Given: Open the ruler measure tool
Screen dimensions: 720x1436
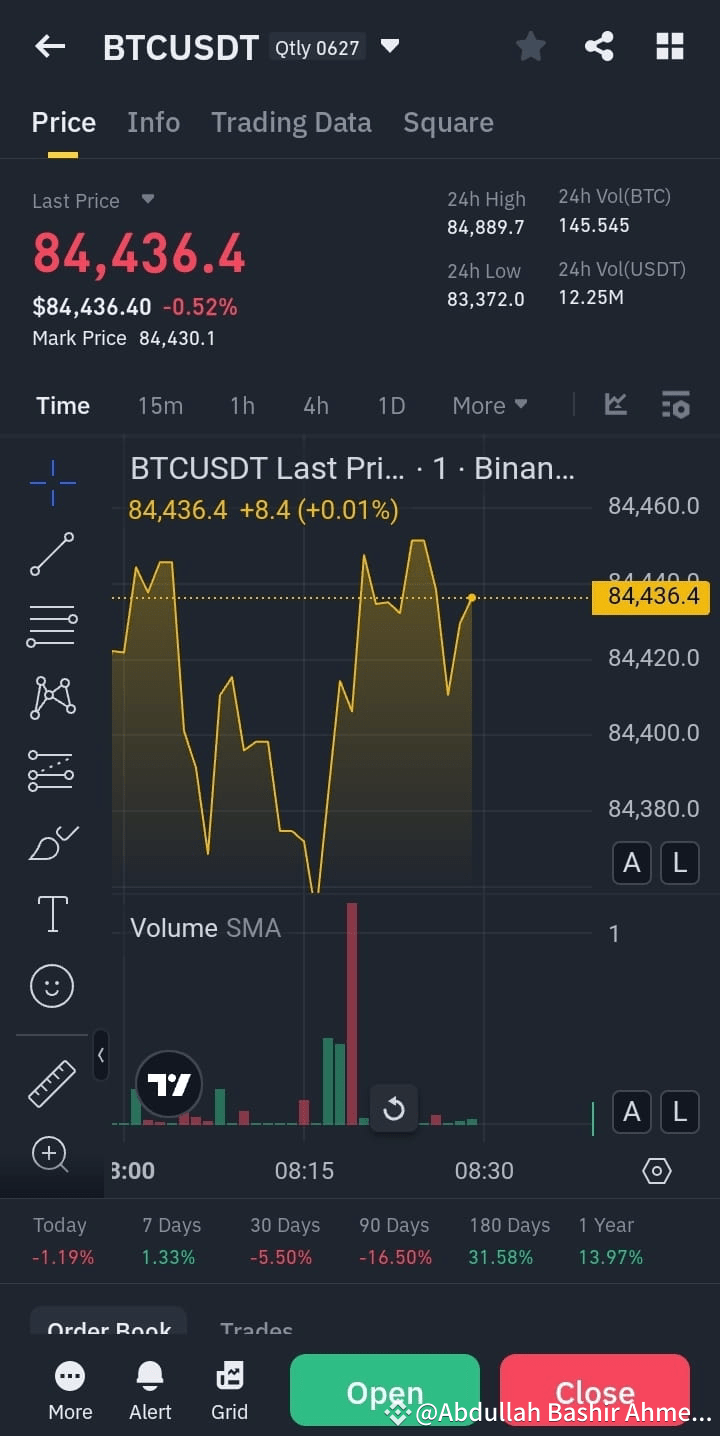Looking at the screenshot, I should [x=52, y=1084].
